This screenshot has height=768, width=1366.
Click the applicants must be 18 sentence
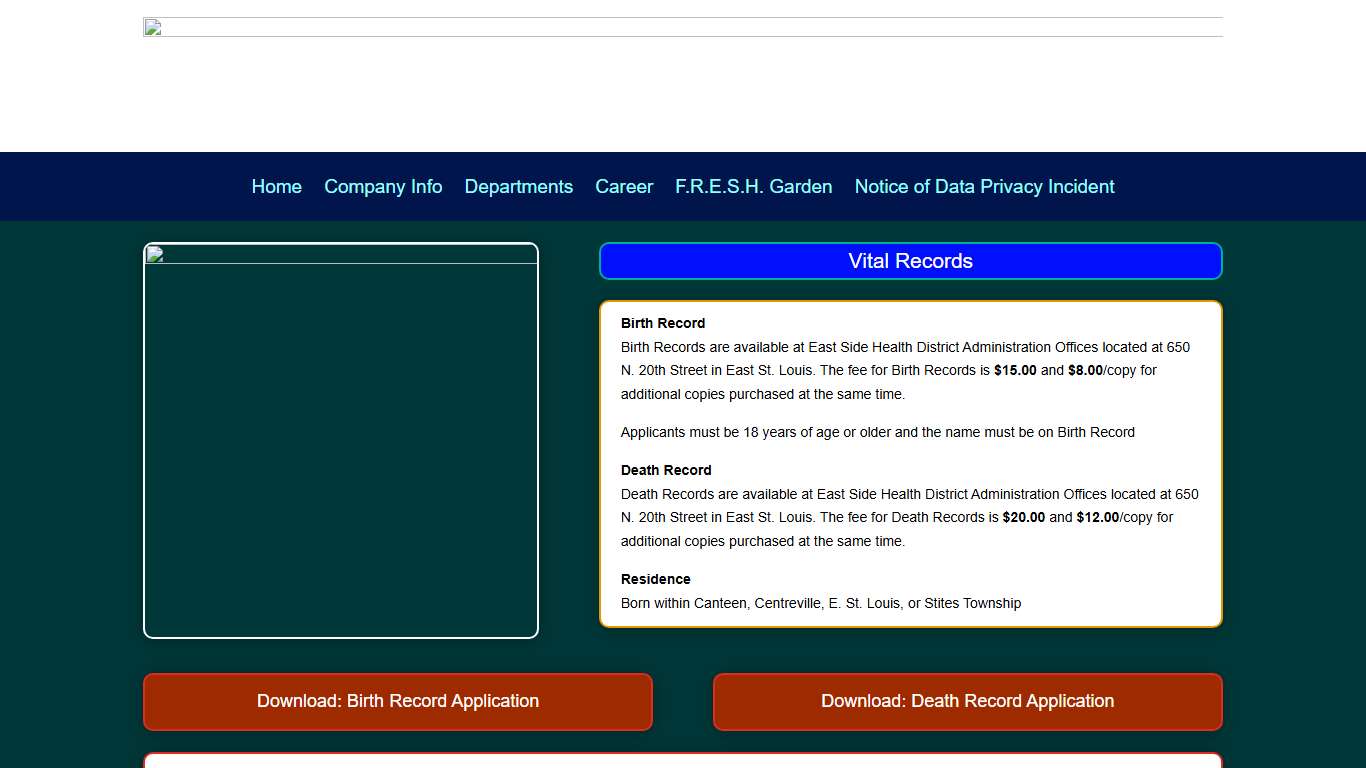coord(877,432)
